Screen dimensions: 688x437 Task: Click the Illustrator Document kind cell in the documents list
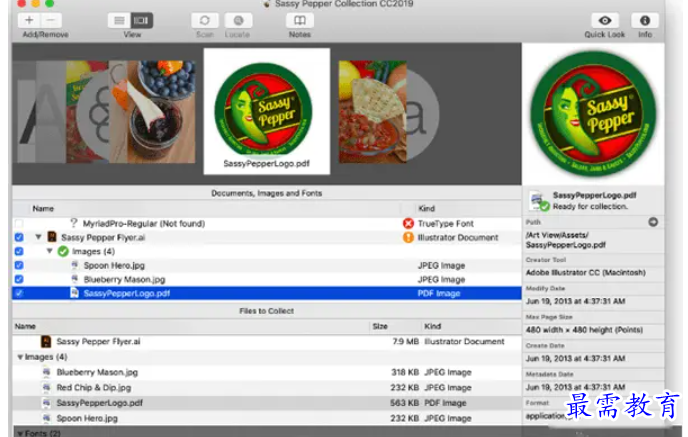click(458, 237)
